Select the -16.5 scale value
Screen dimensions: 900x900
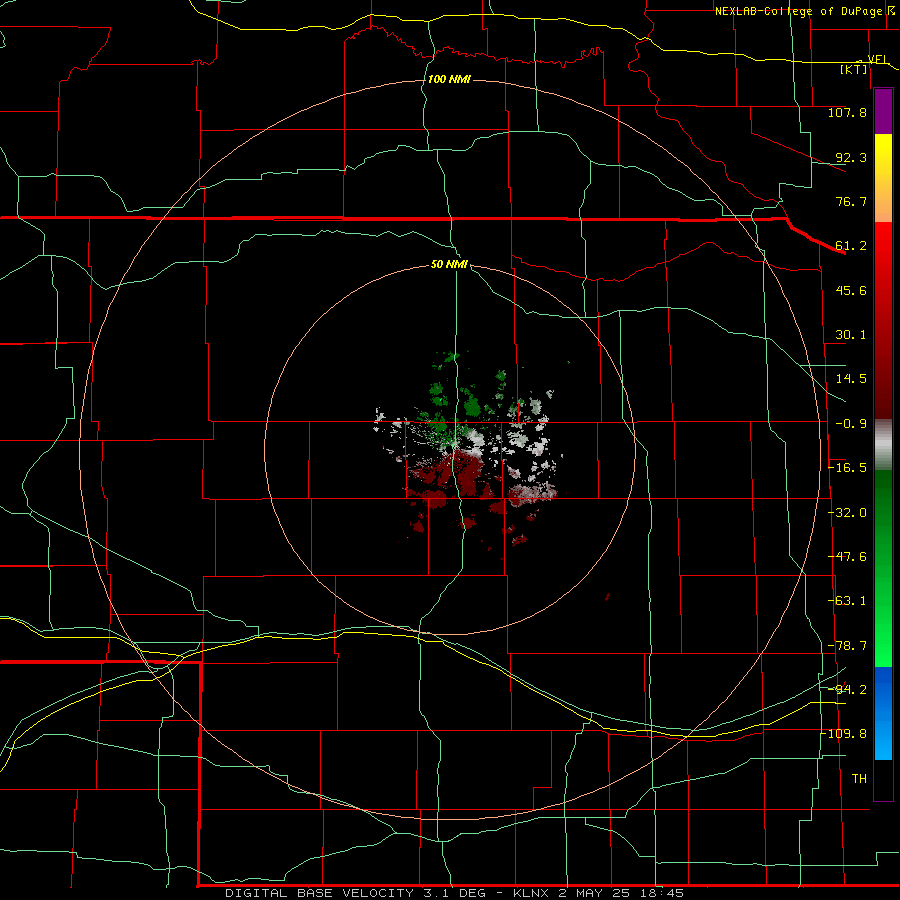coord(847,468)
